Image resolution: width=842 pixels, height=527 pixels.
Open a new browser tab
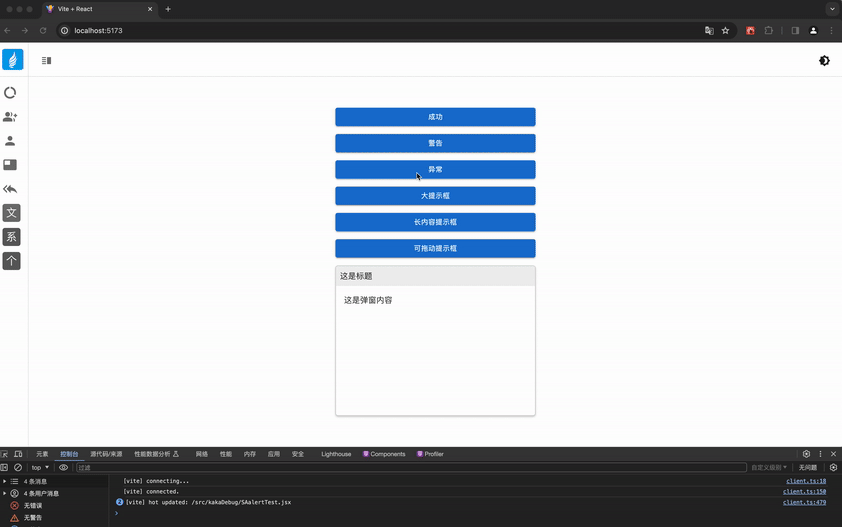(x=168, y=9)
